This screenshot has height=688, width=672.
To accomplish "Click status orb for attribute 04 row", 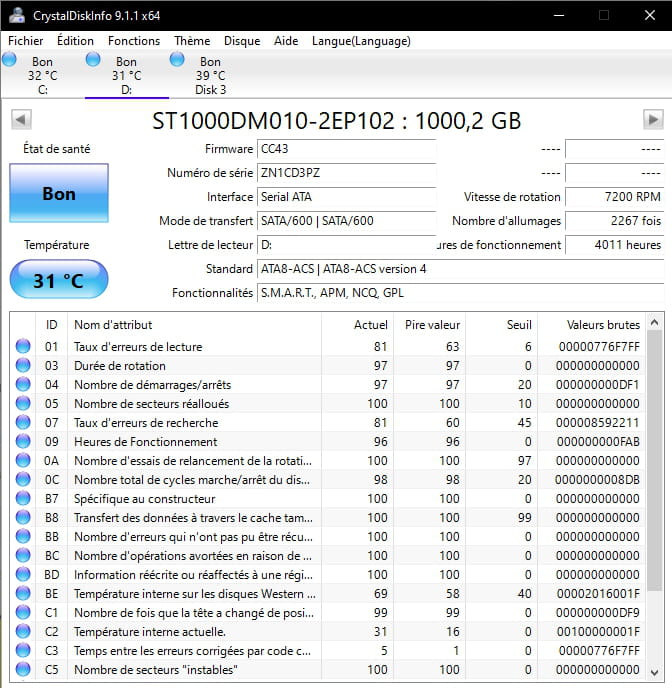I will 23,384.
